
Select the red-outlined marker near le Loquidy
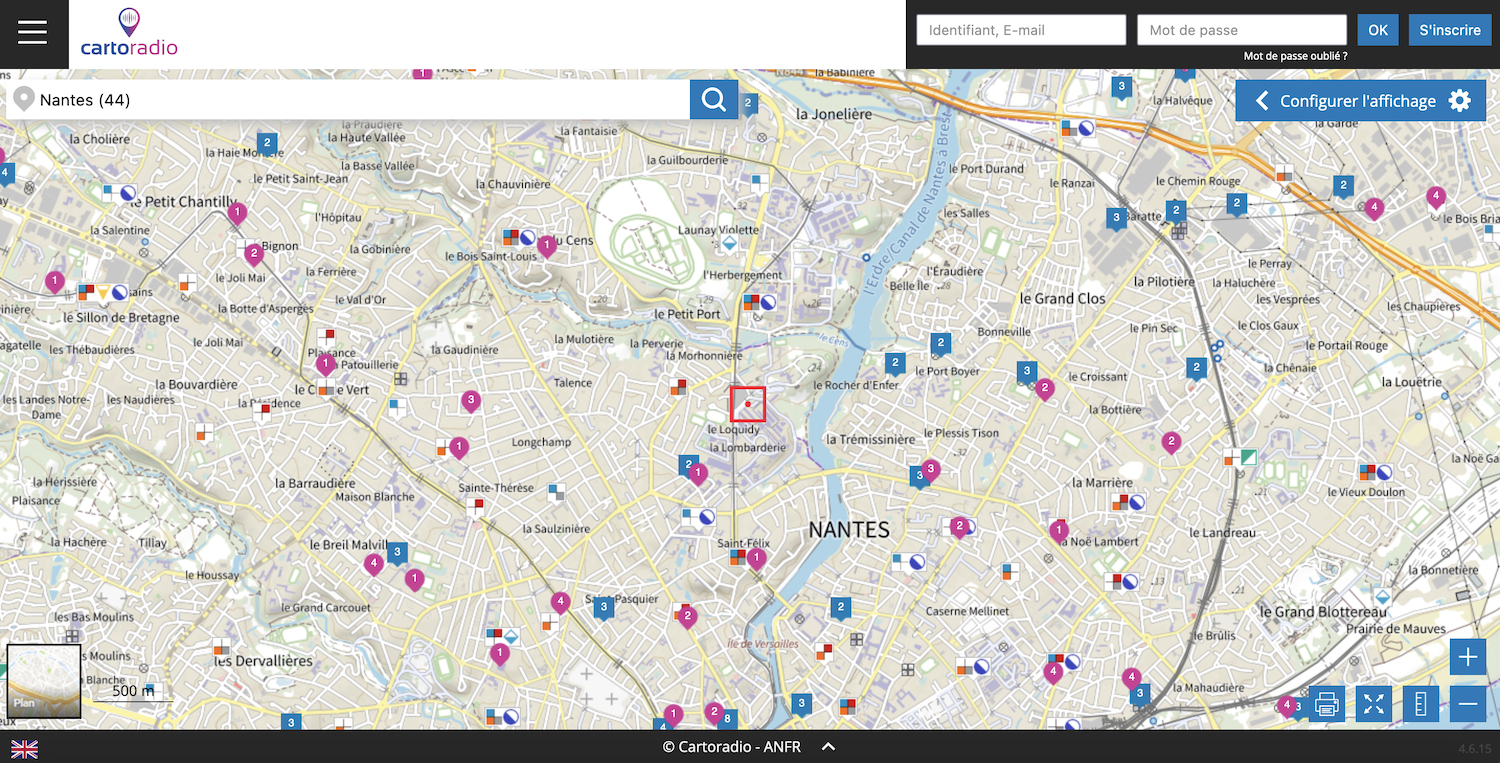click(748, 404)
